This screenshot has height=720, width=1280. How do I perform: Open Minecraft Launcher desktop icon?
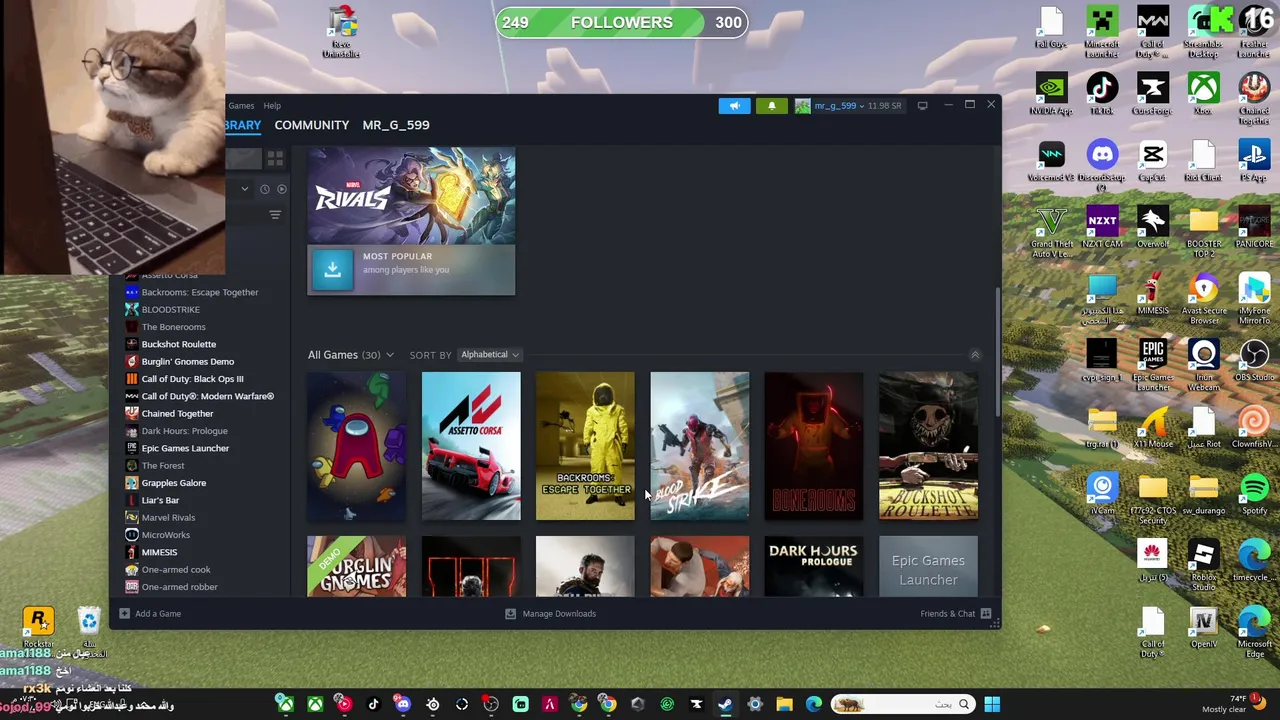[x=1102, y=32]
